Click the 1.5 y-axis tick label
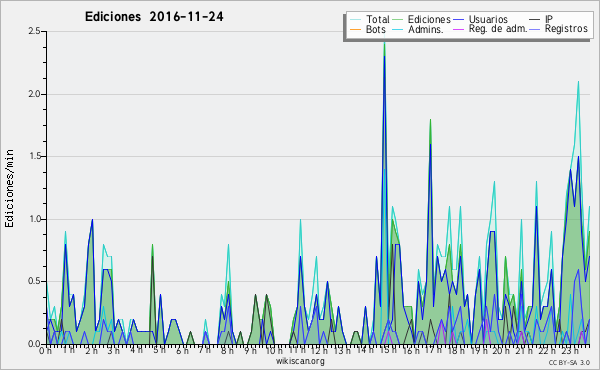The height and width of the screenshot is (370, 600). [x=34, y=156]
